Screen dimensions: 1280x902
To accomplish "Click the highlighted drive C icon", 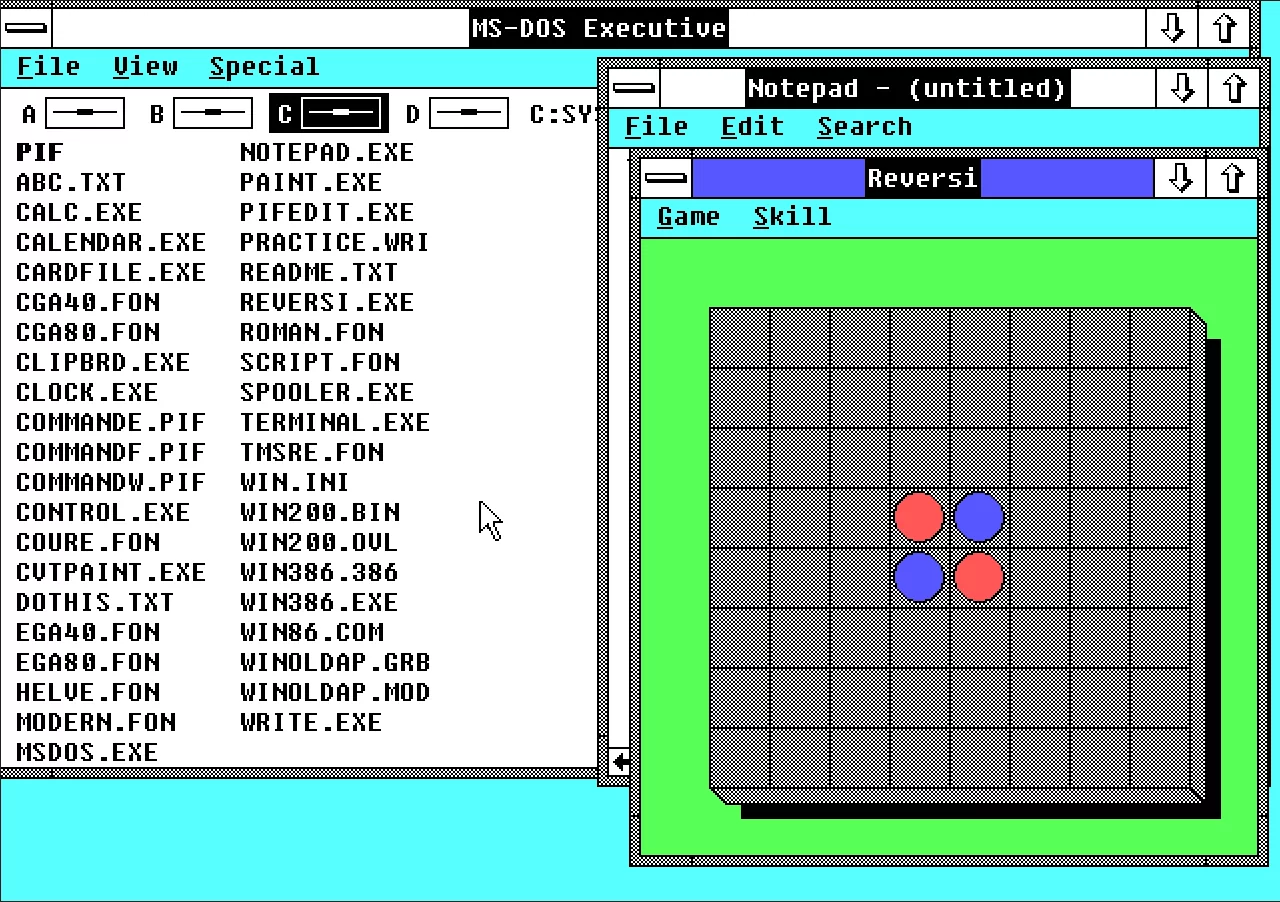I will 329,114.
